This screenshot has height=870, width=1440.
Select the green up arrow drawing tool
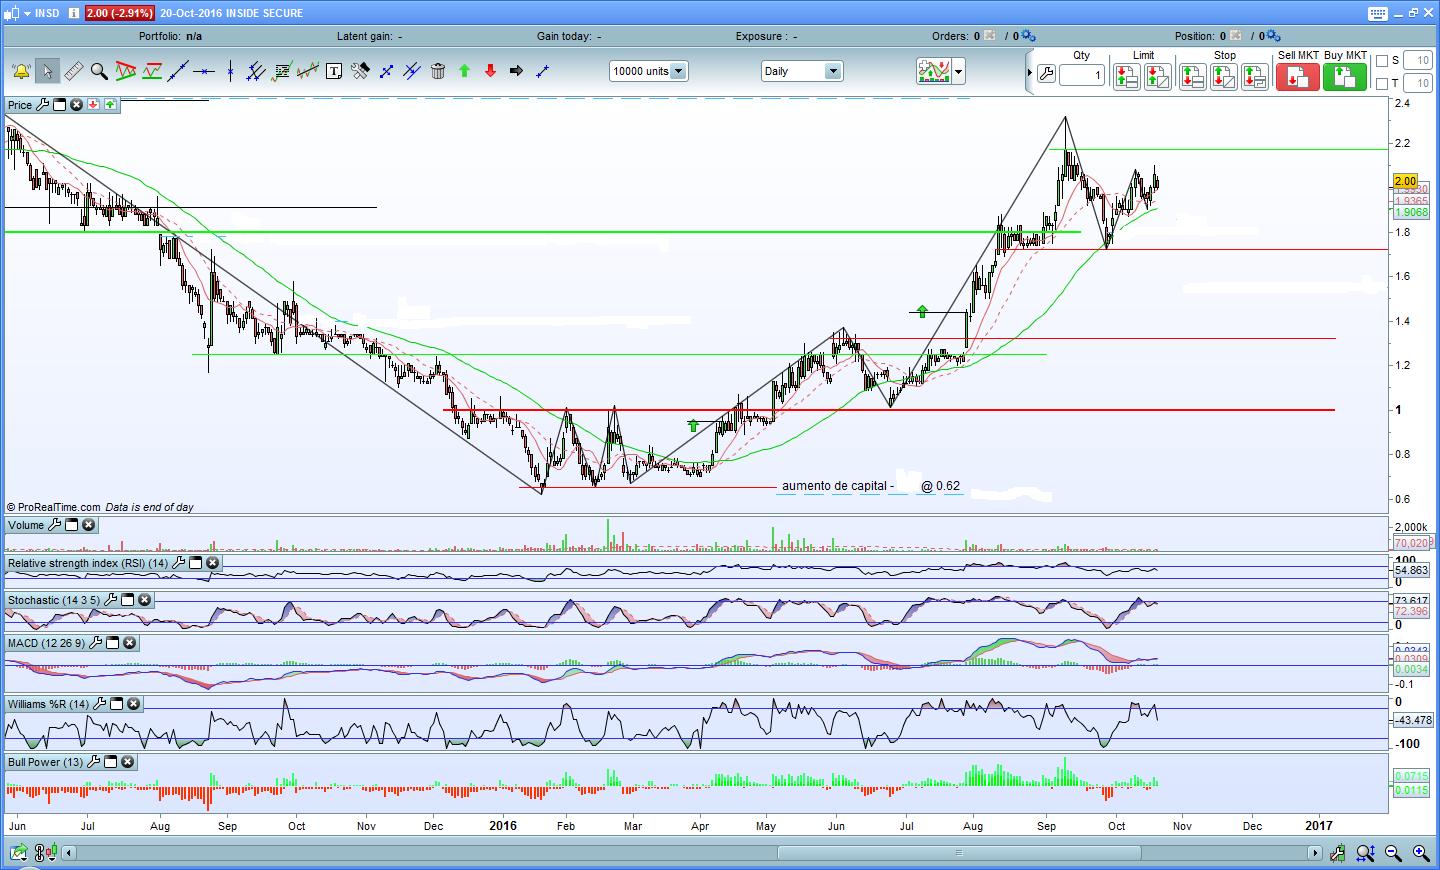coord(464,71)
